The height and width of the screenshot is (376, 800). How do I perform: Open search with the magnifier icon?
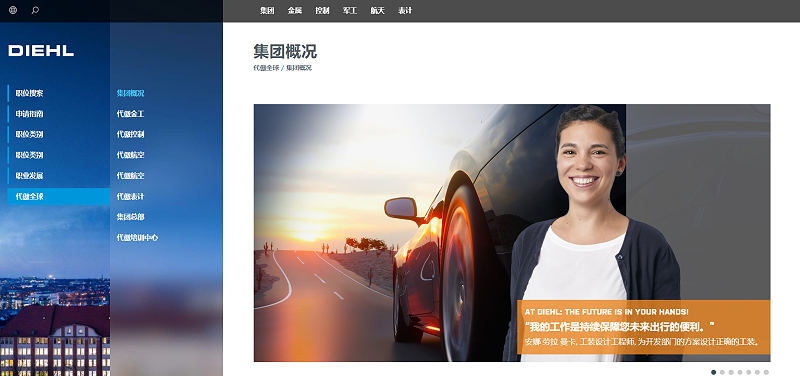point(35,10)
